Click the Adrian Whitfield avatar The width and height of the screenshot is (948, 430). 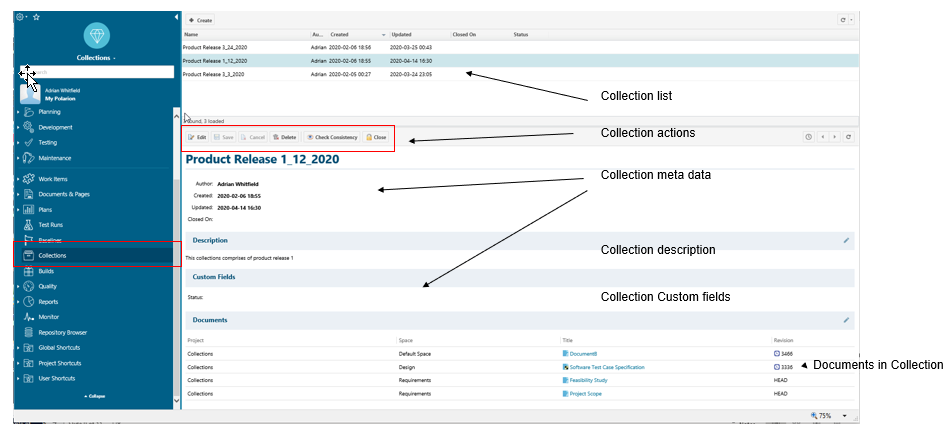[x=30, y=94]
